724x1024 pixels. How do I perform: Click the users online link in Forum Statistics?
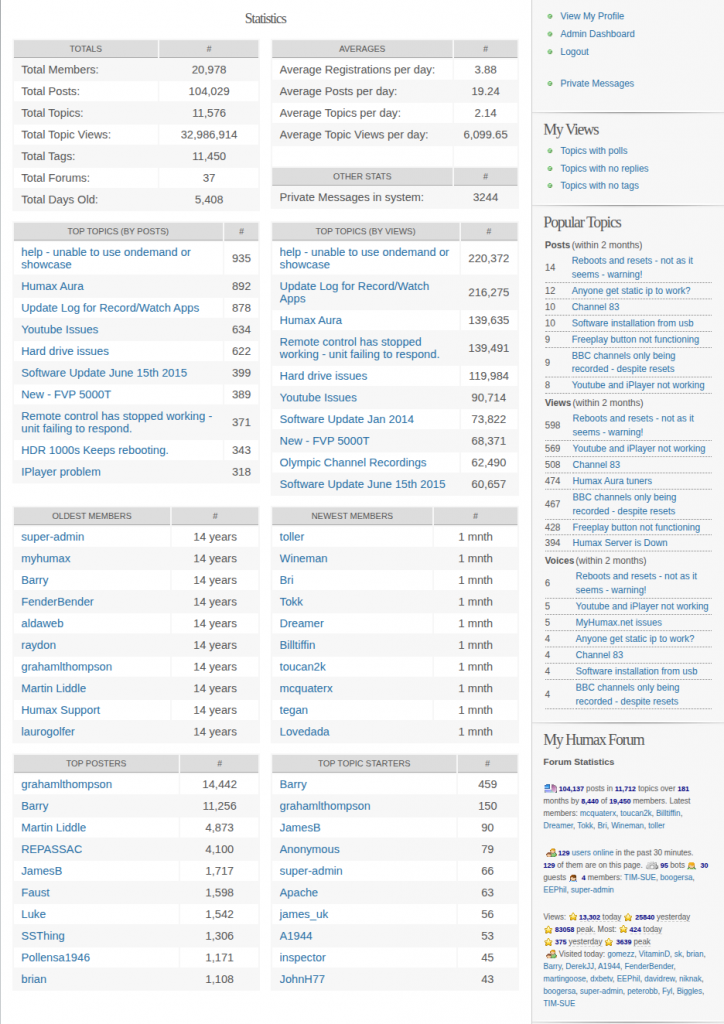pyautogui.click(x=592, y=853)
